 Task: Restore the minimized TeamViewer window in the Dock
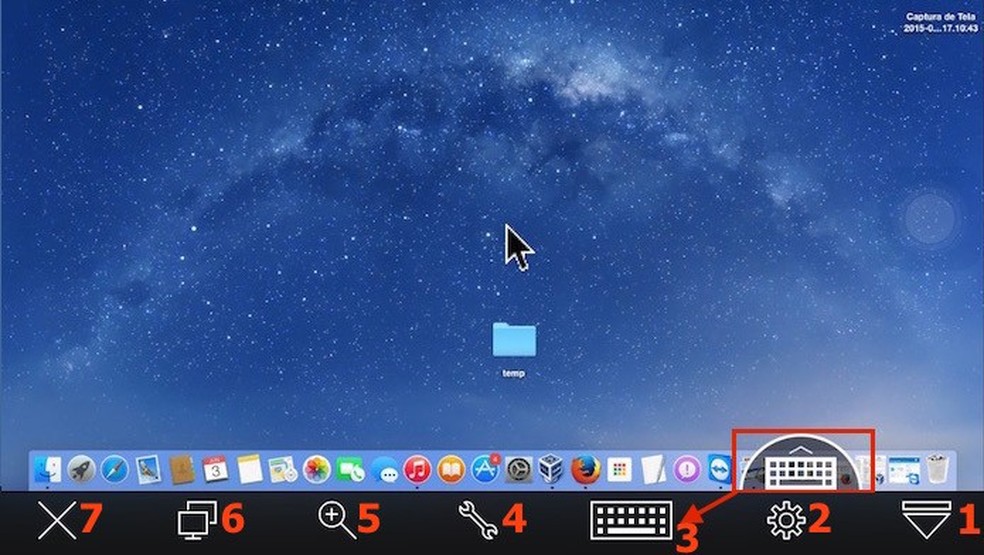(904, 470)
